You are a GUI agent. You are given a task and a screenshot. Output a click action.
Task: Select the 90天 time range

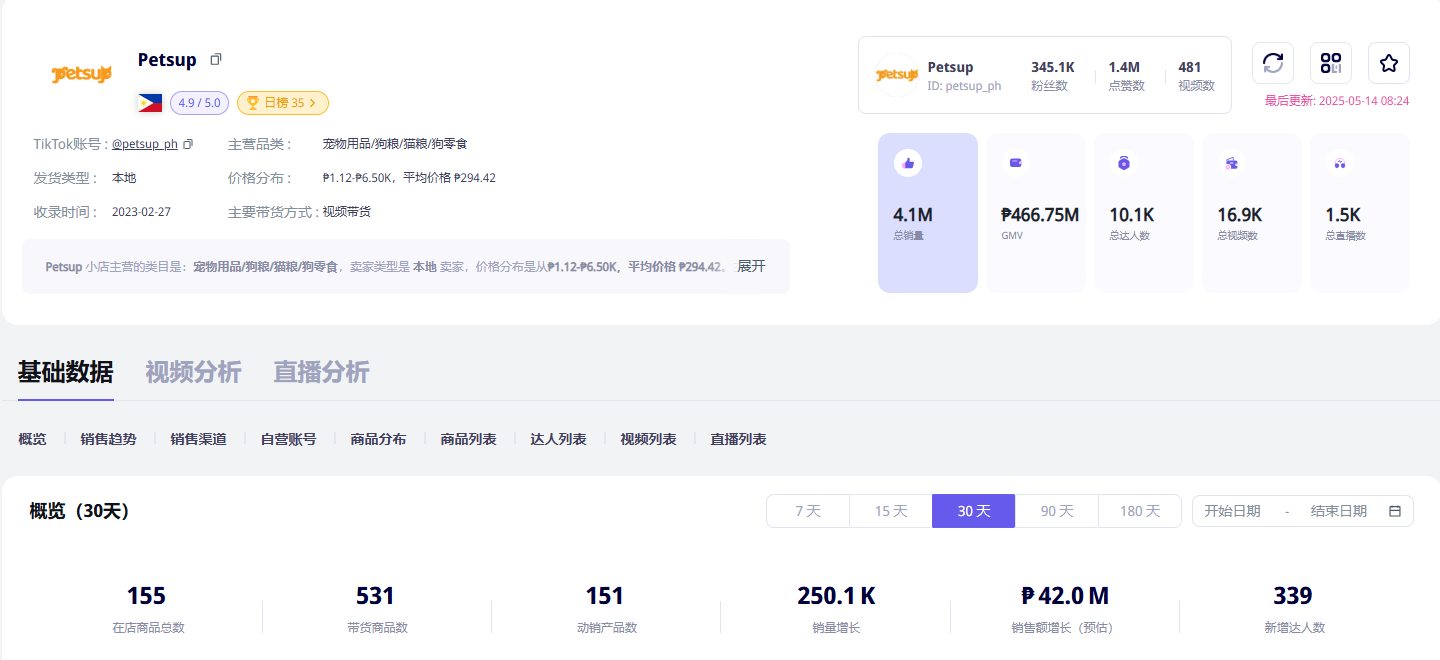[1057, 511]
